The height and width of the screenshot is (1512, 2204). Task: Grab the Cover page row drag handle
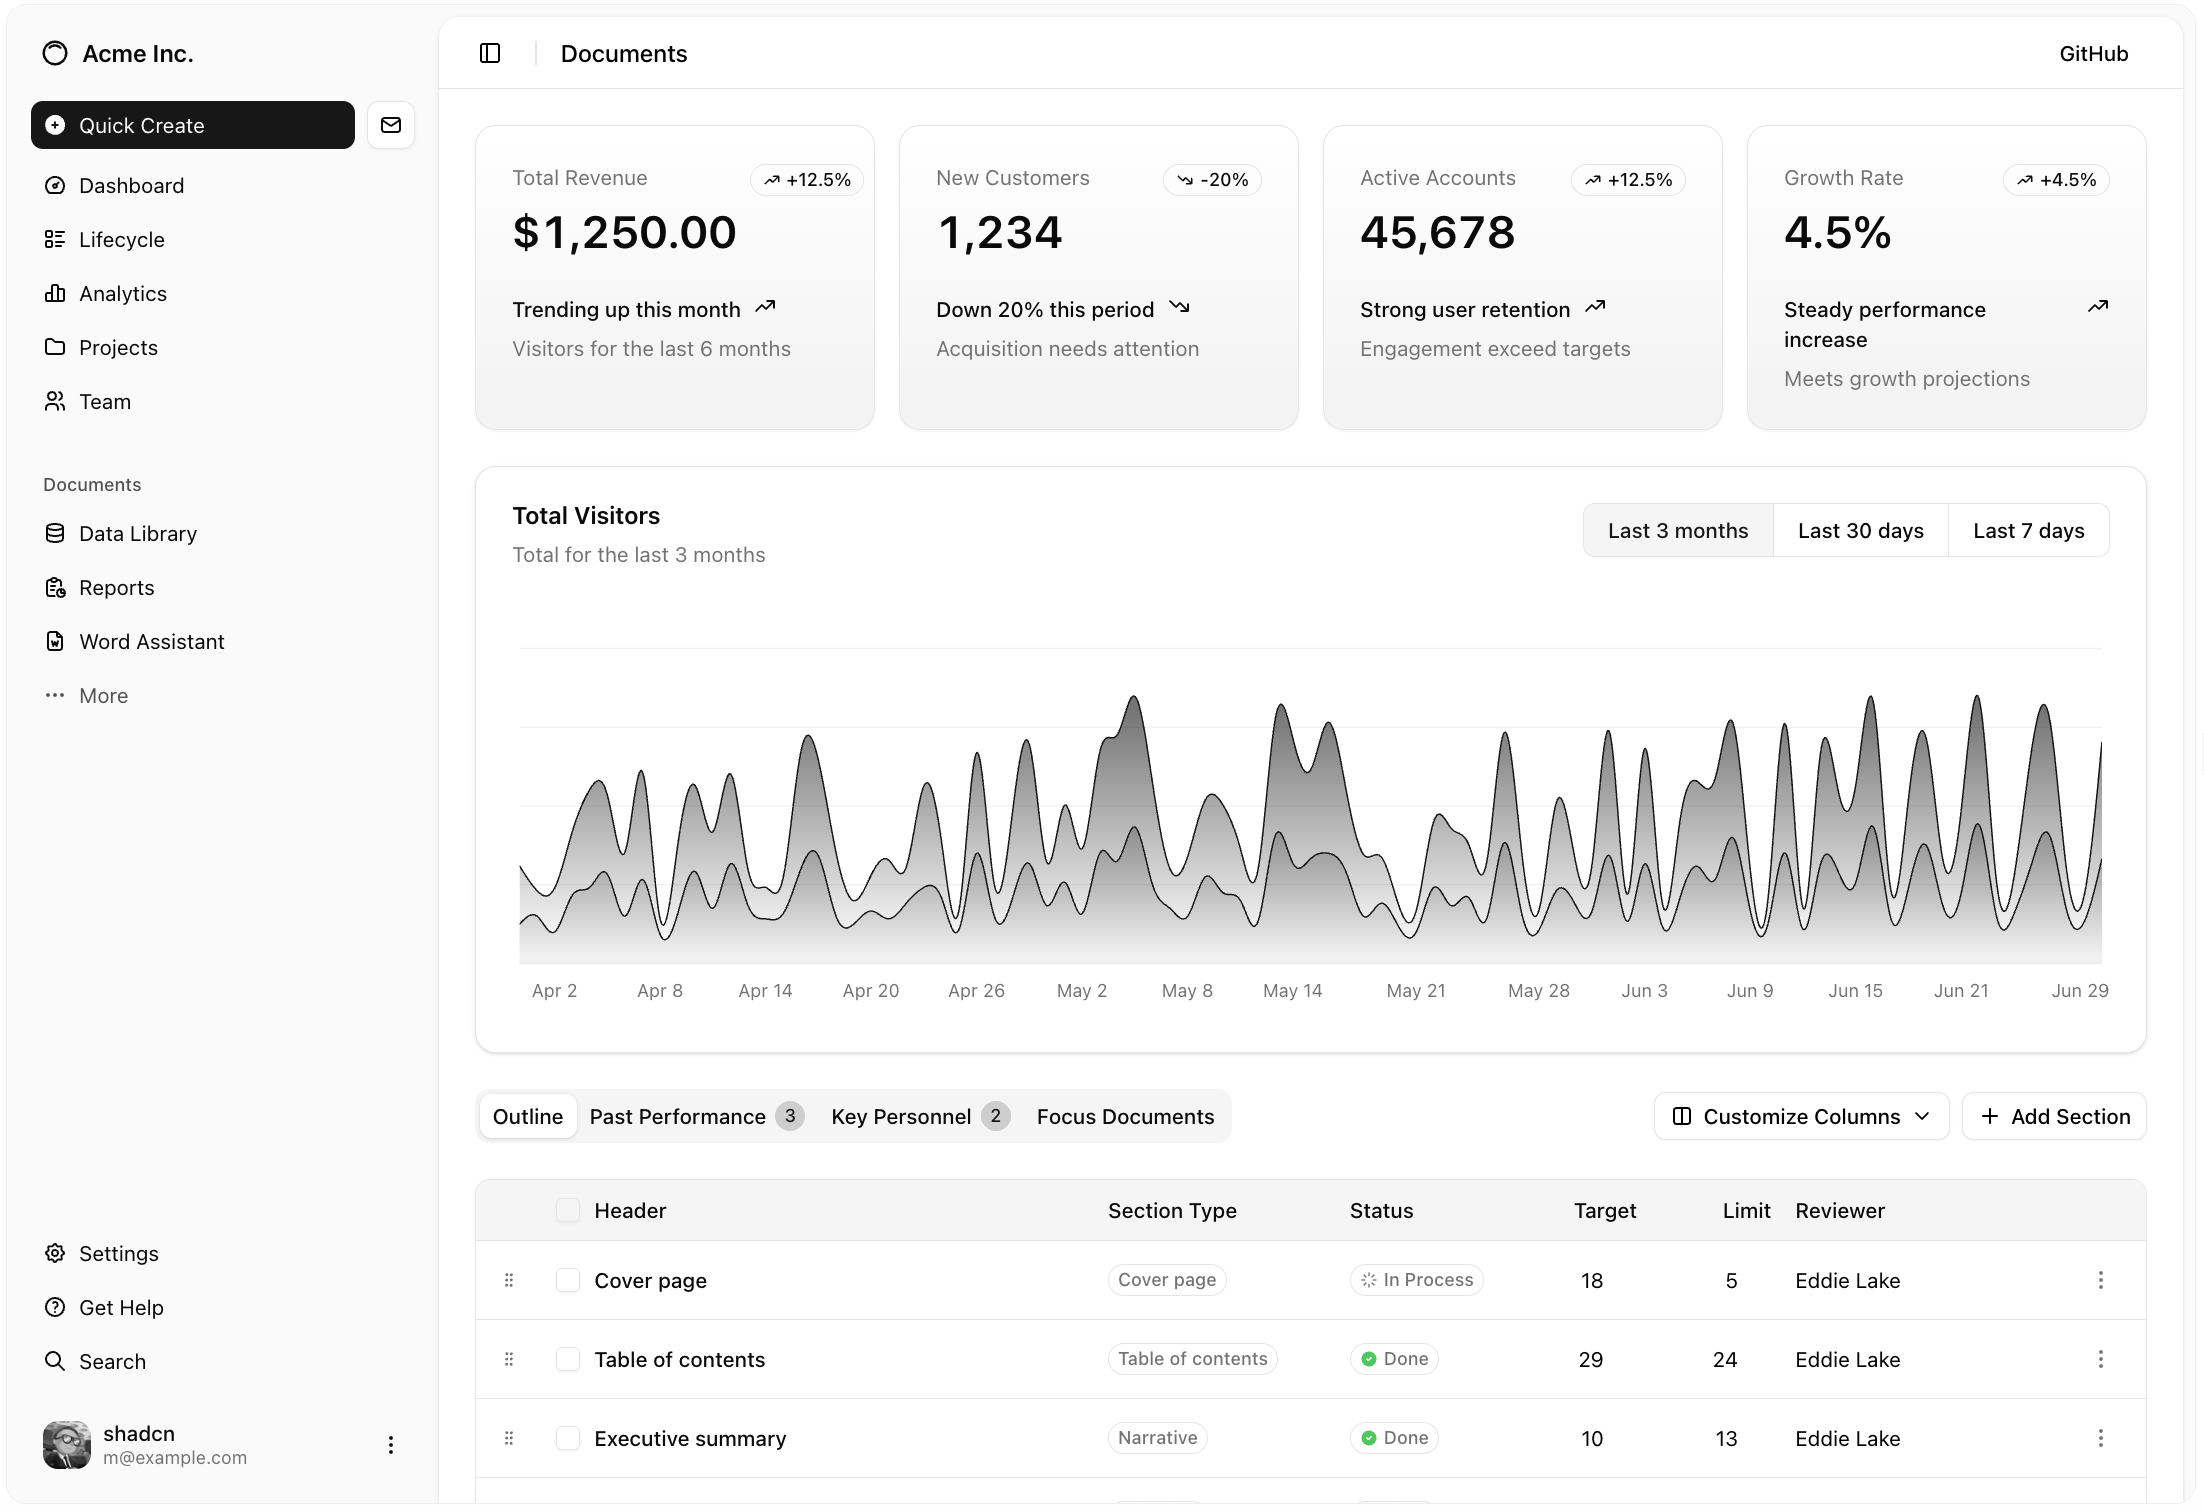[x=509, y=1280]
